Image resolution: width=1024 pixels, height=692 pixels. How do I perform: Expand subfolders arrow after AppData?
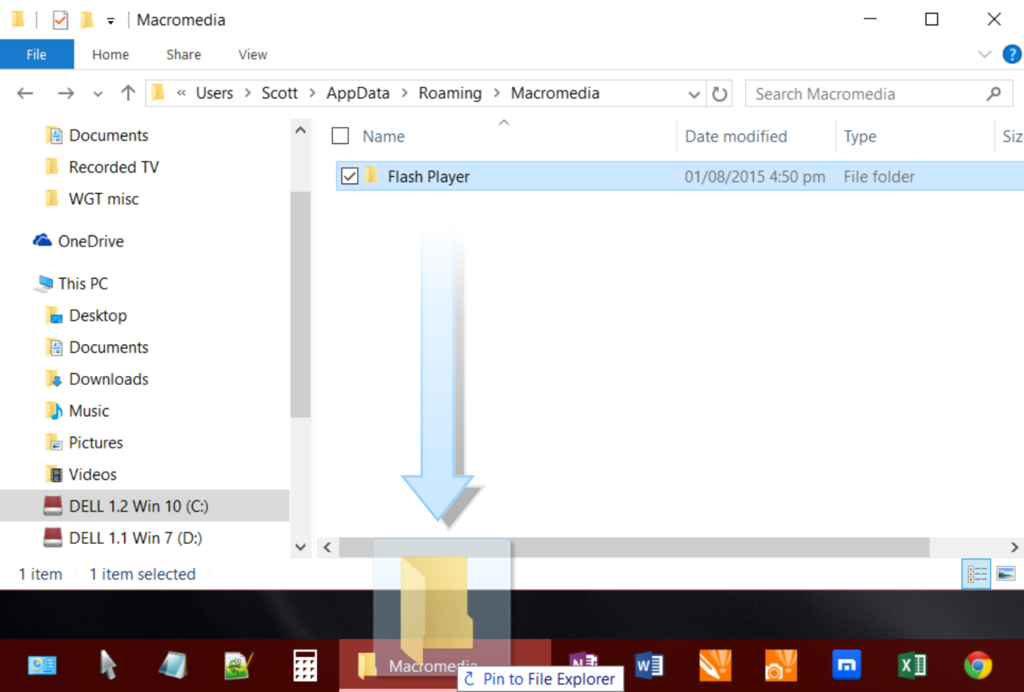pos(404,93)
